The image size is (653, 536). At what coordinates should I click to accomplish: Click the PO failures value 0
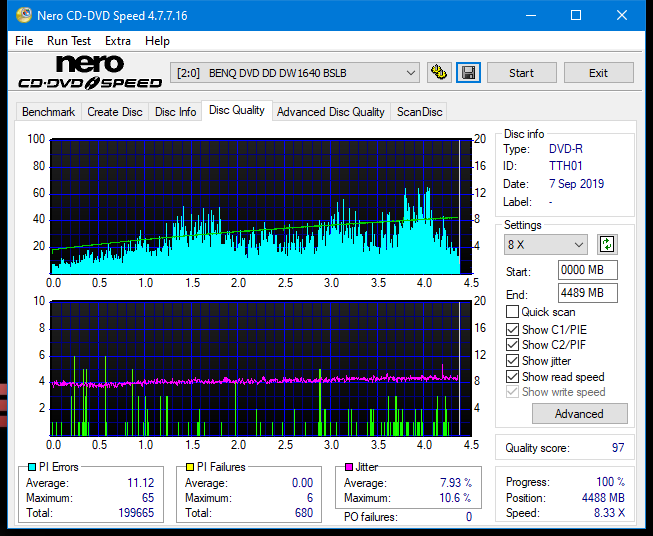[469, 517]
